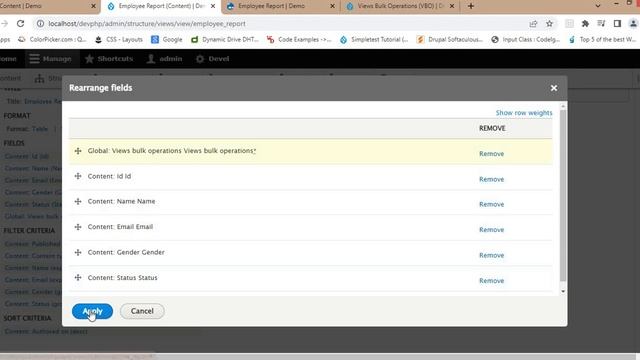Screen dimensions: 640x360
Task: Open the Shortcuts admin menu
Action: 109,59
